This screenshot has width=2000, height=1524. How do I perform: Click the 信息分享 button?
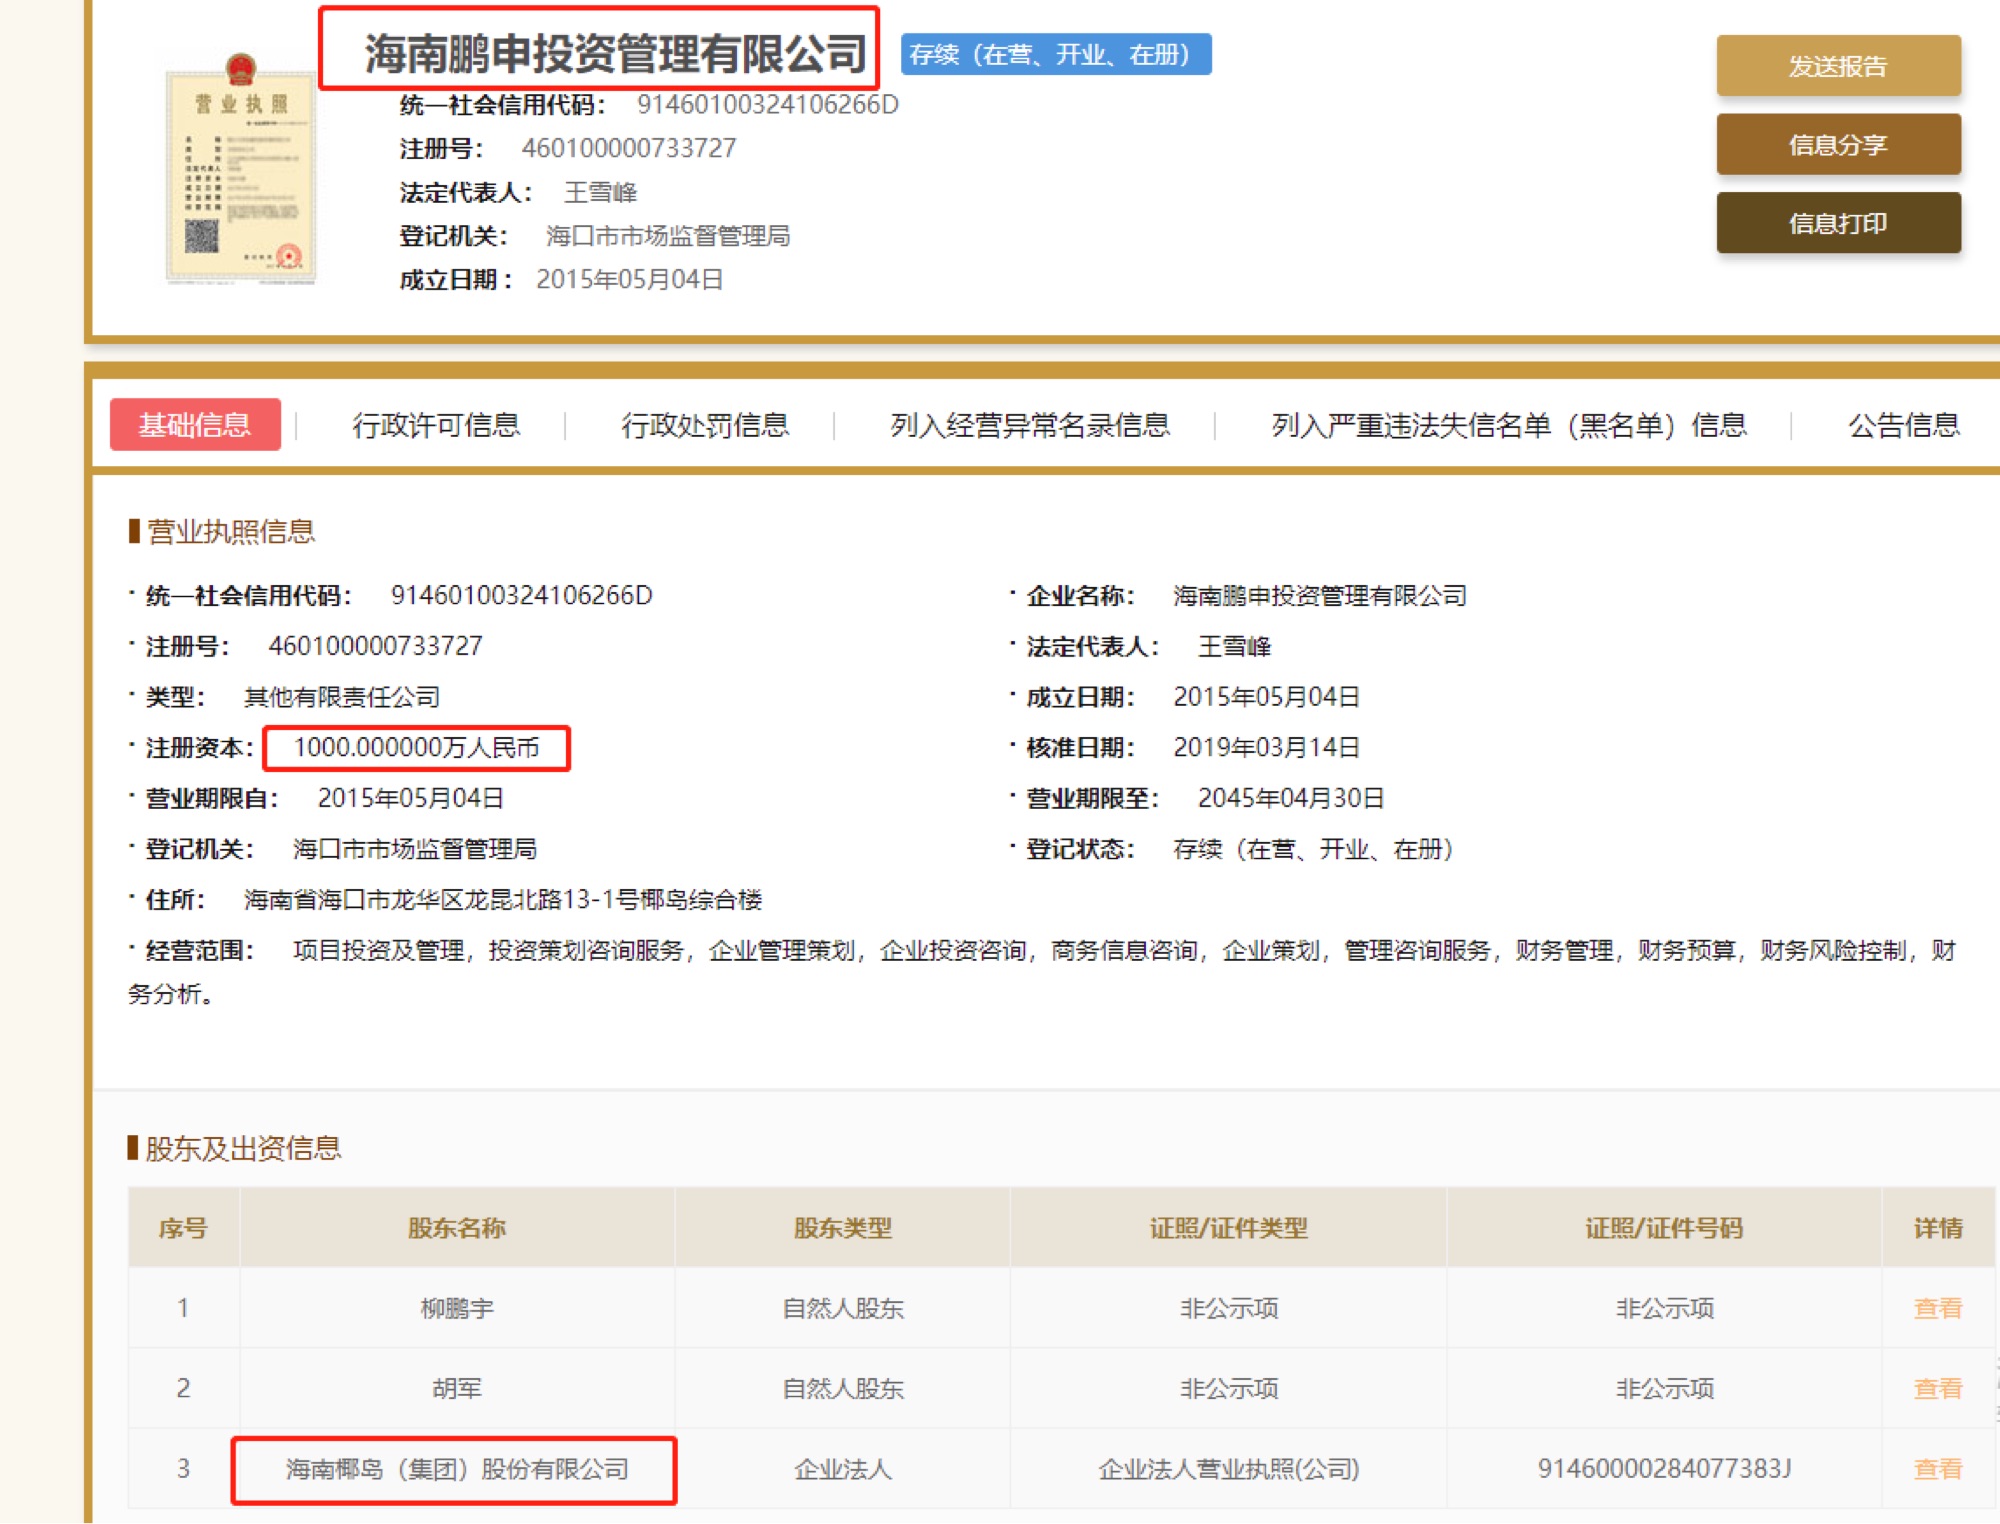tap(1838, 144)
